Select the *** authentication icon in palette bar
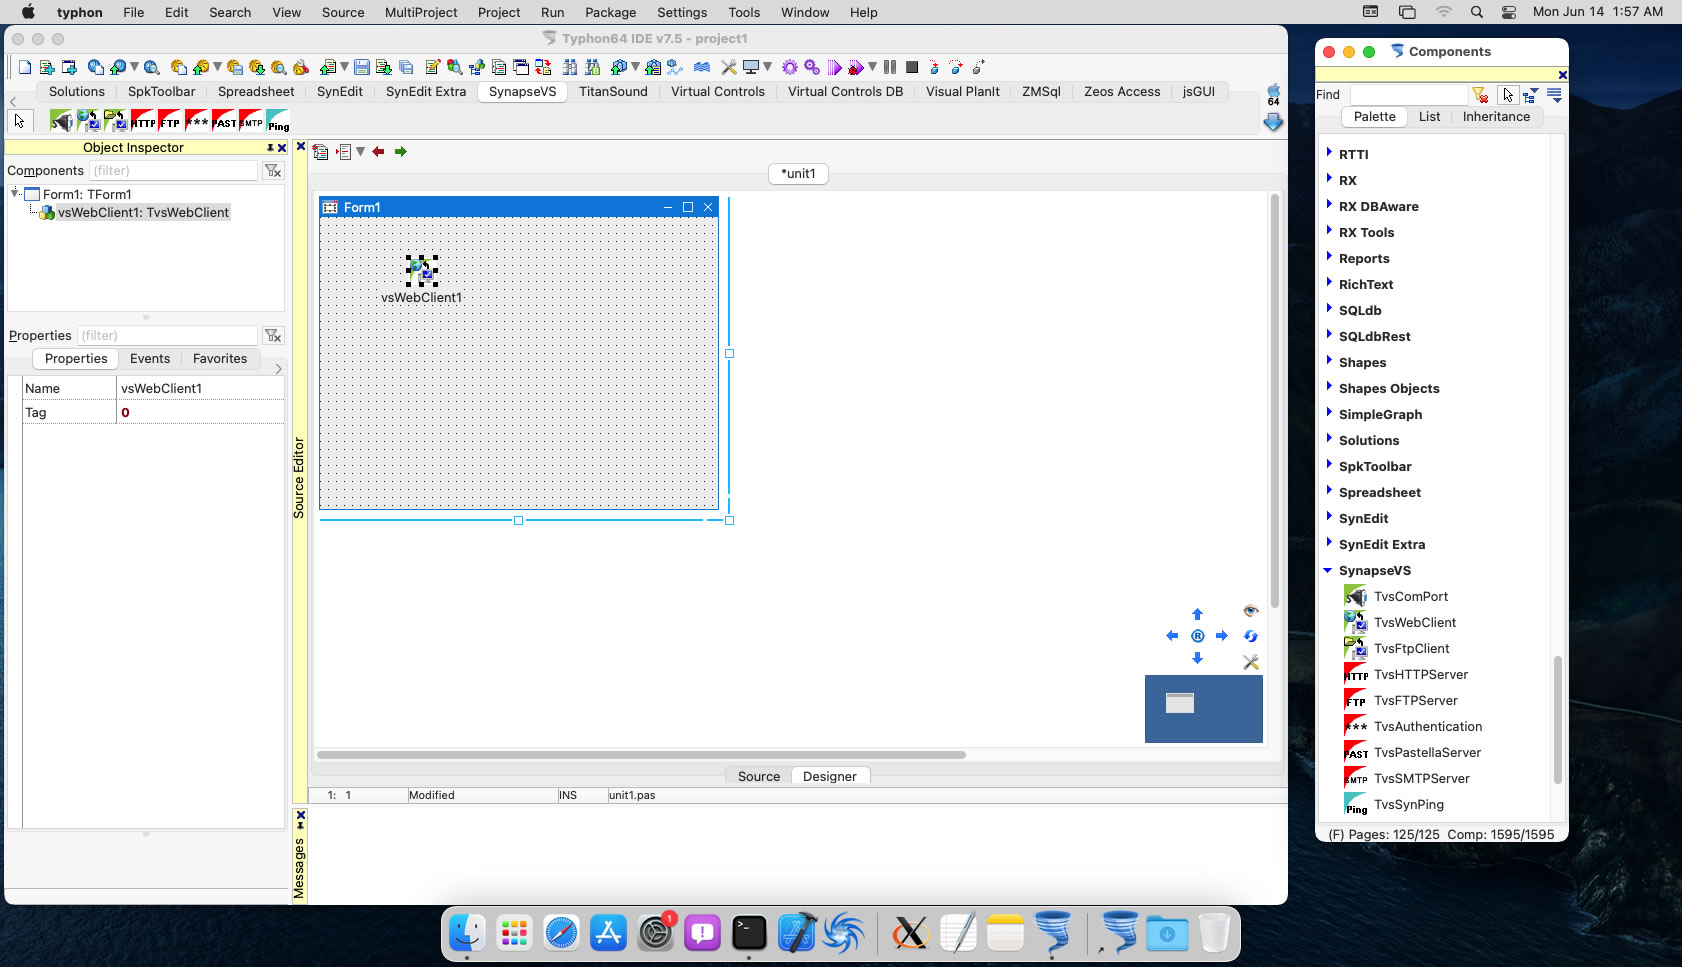Viewport: 1682px width, 967px height. (x=197, y=121)
